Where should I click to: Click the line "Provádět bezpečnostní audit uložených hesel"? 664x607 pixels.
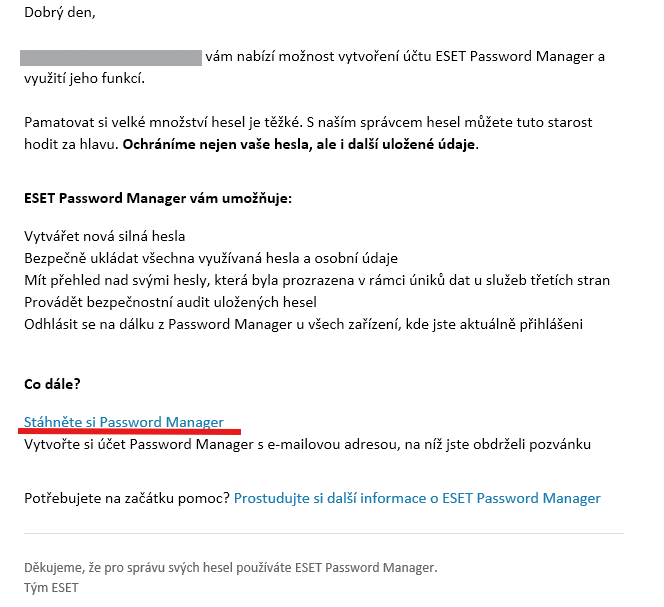coord(170,302)
